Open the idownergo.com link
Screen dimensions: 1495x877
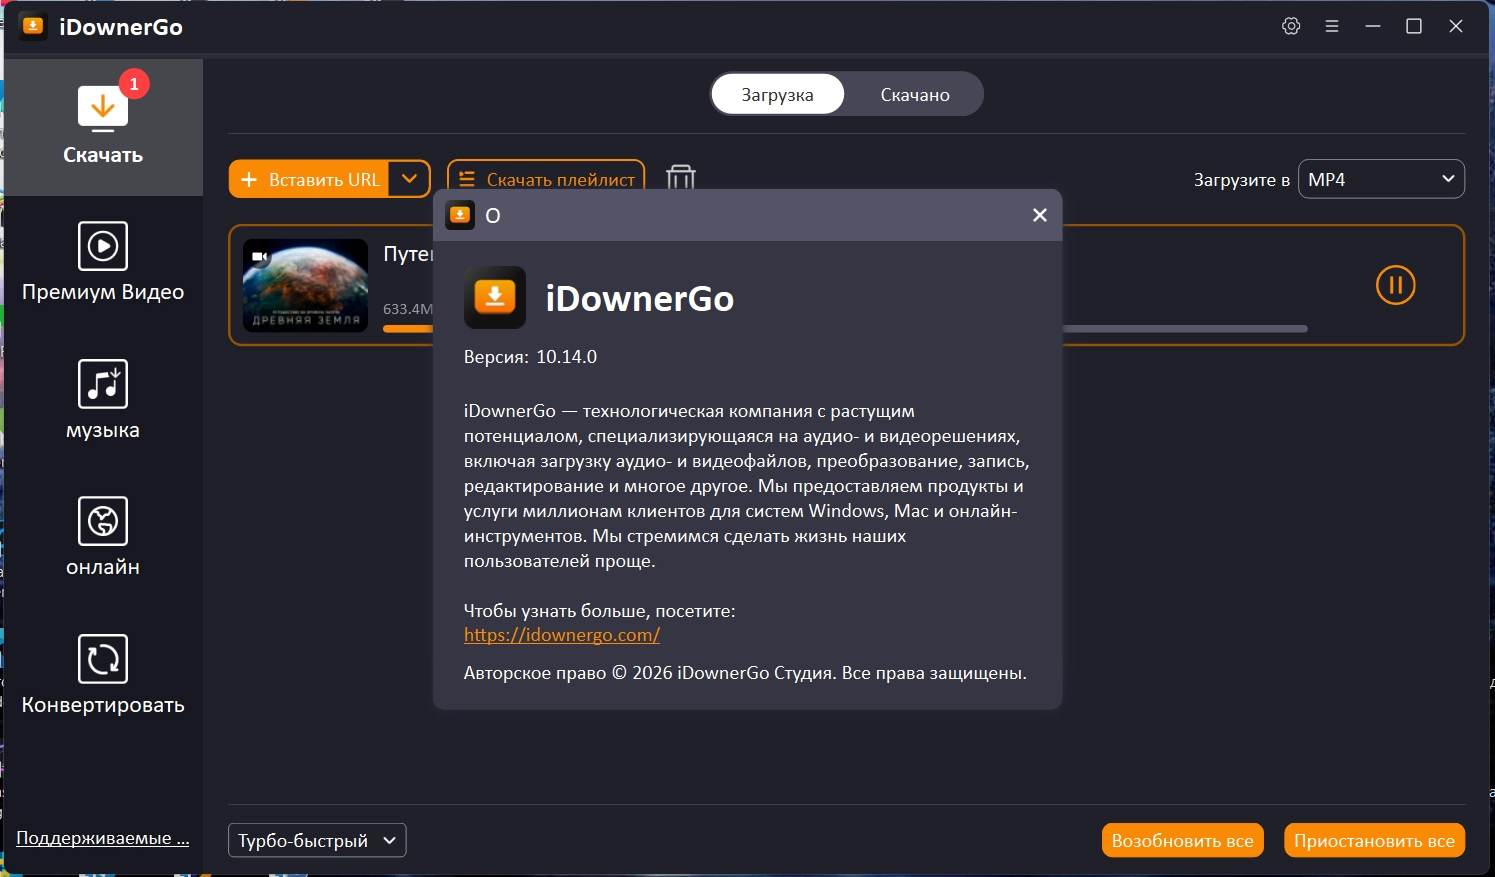point(562,635)
